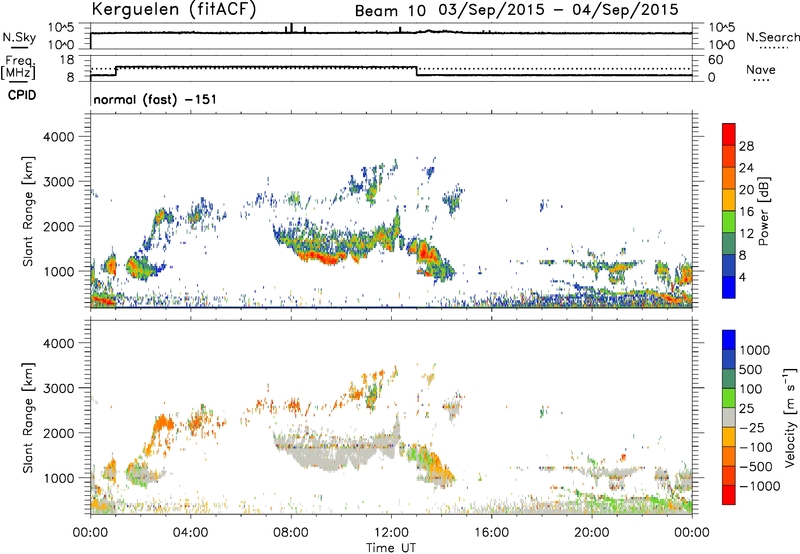Screen dimensions: 800x554
Task: Click the orange echo patch near 03:00 in velocity panel
Action: coord(162,424)
